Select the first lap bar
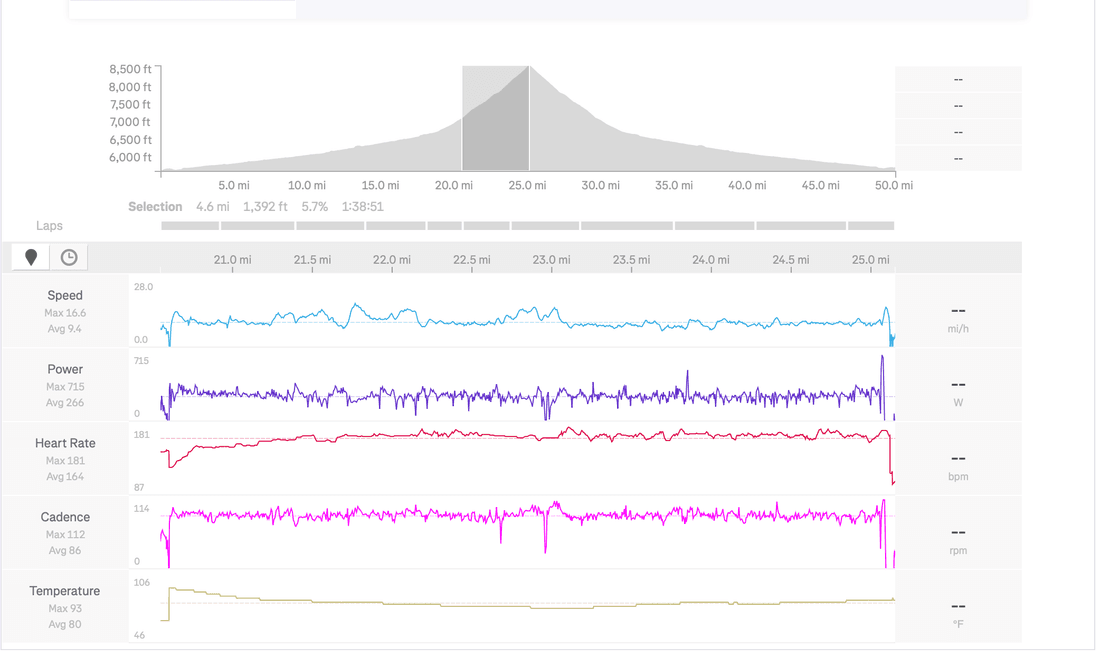Image resolution: width=1100 pixels, height=651 pixels. click(x=190, y=226)
